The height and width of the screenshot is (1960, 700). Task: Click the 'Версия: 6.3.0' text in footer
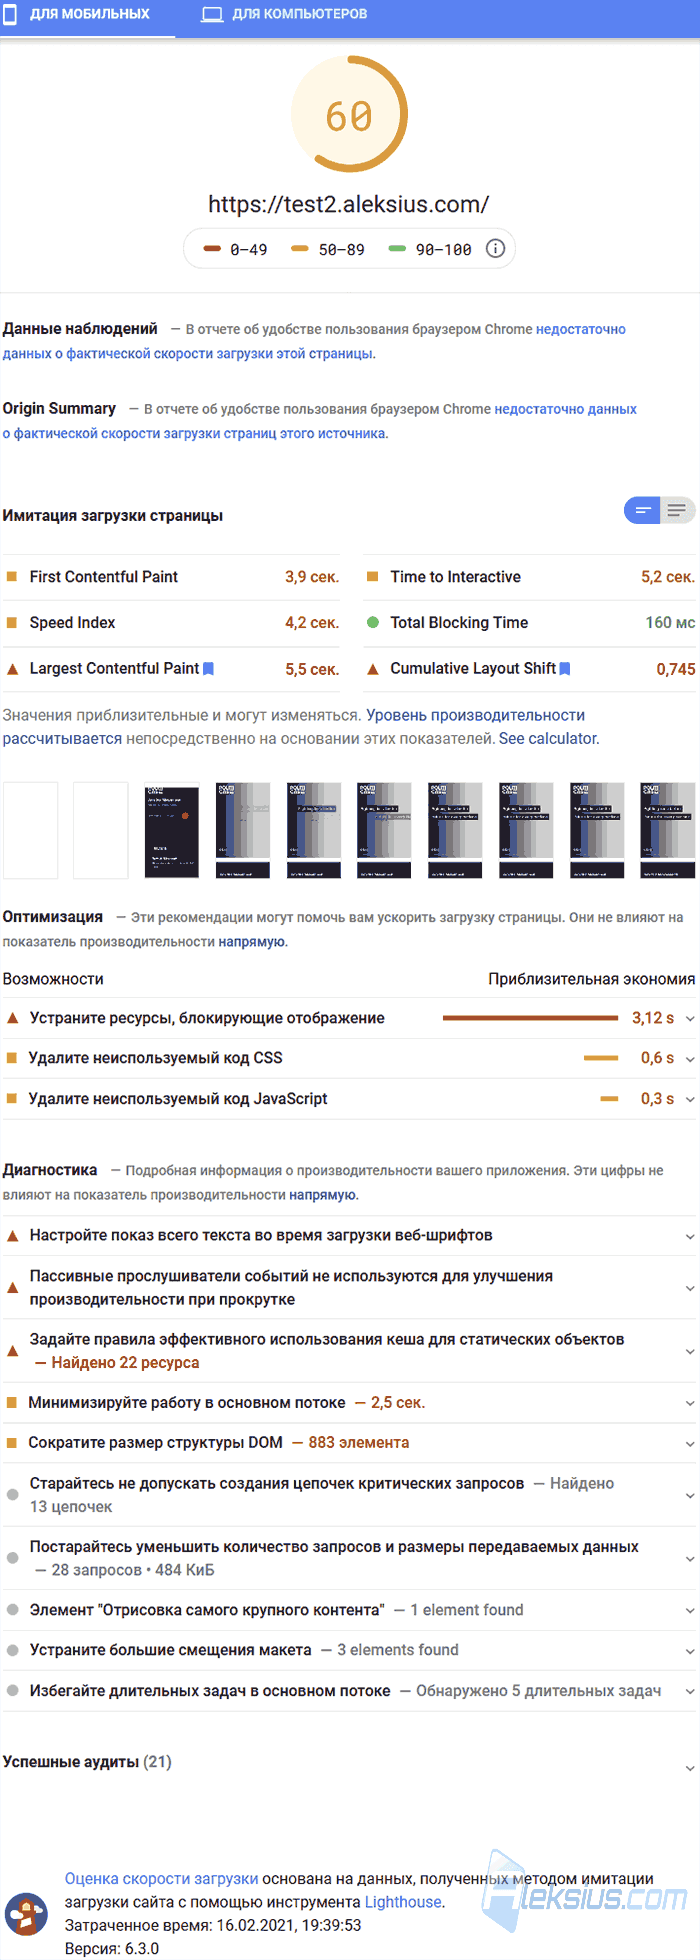(x=112, y=1948)
